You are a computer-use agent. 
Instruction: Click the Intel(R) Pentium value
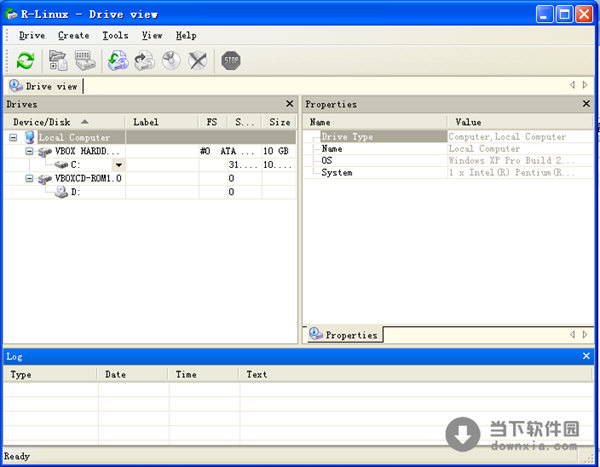click(x=511, y=173)
